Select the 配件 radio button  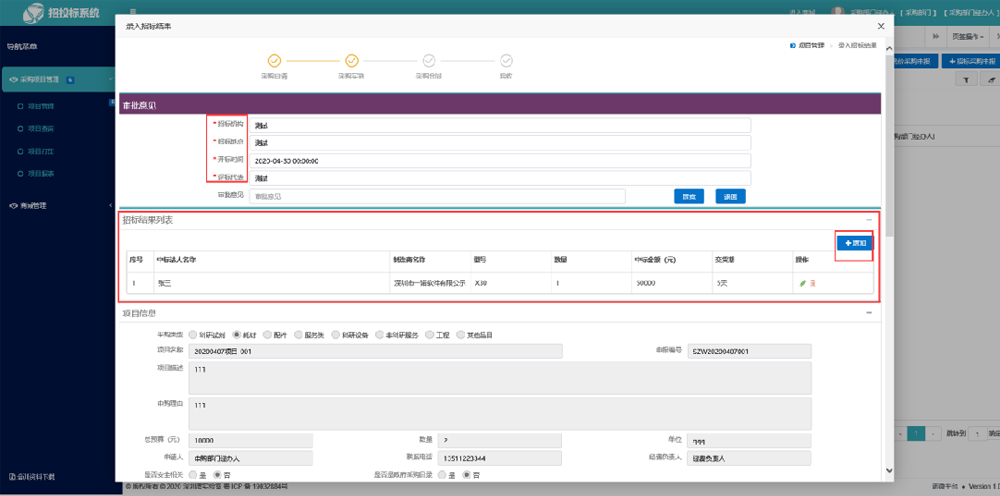[x=267, y=335]
